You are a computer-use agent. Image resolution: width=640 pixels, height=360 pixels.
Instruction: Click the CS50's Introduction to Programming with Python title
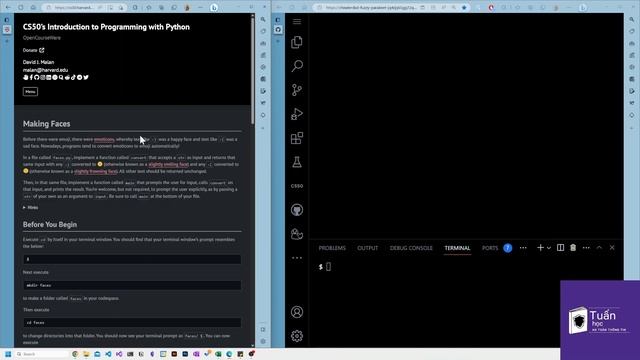(x=106, y=27)
